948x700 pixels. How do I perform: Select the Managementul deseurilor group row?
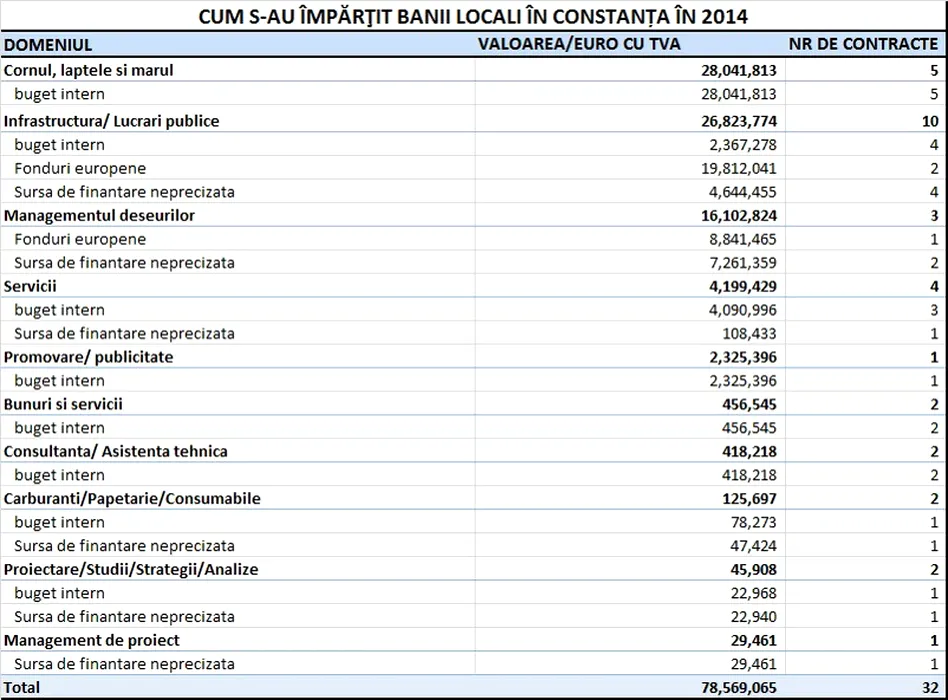click(100, 215)
